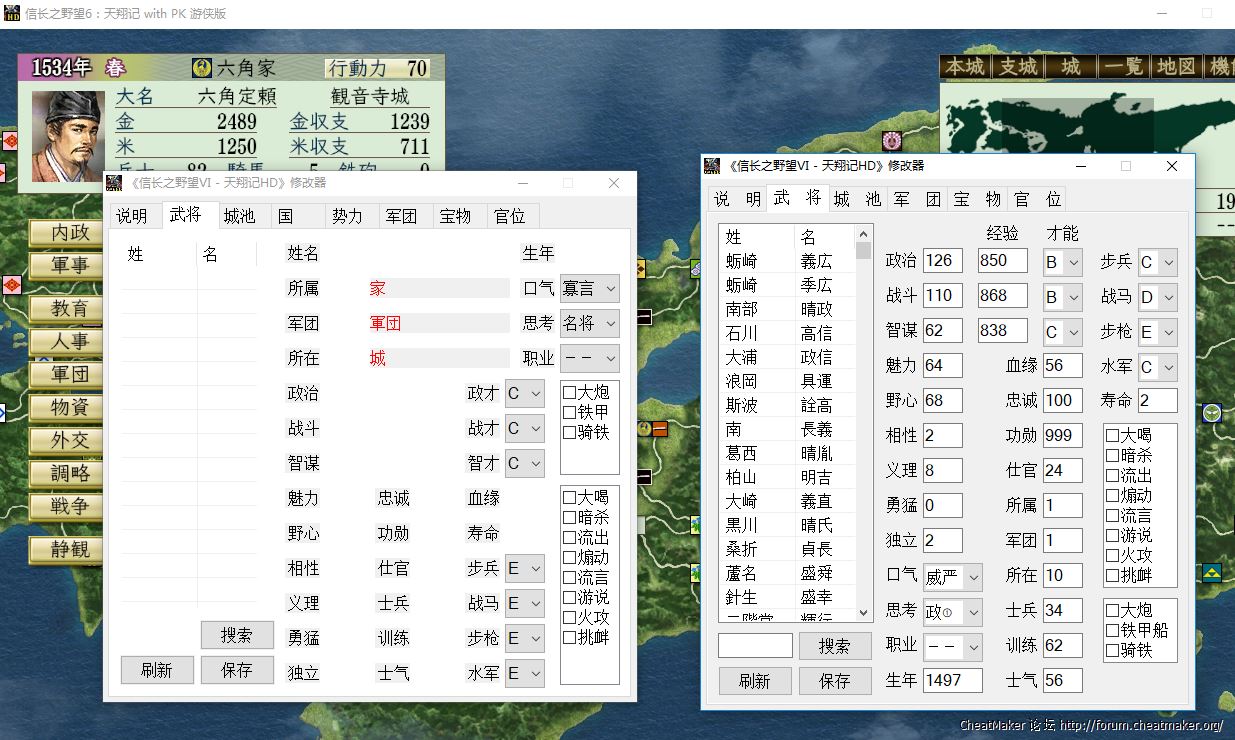Image resolution: width=1235 pixels, height=740 pixels.
Task: Click the Rokkaku clan crest beside 六角家
Action: 202,68
